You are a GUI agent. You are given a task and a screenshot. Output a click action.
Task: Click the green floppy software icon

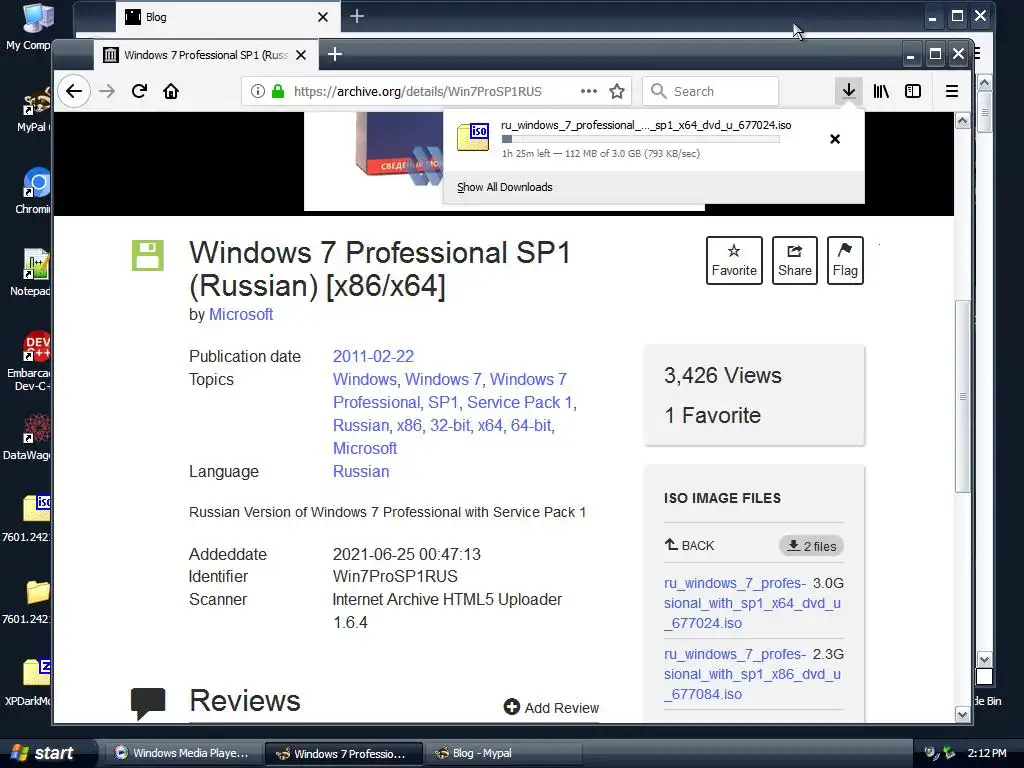point(148,255)
